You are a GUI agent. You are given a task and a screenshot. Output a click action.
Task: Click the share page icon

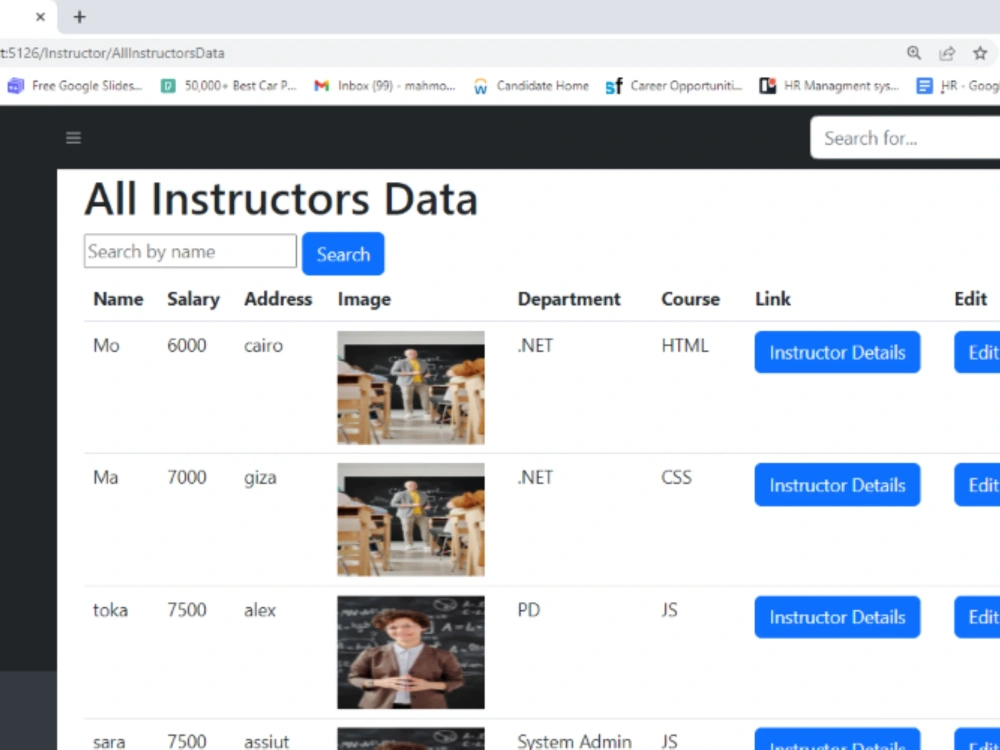coord(947,53)
